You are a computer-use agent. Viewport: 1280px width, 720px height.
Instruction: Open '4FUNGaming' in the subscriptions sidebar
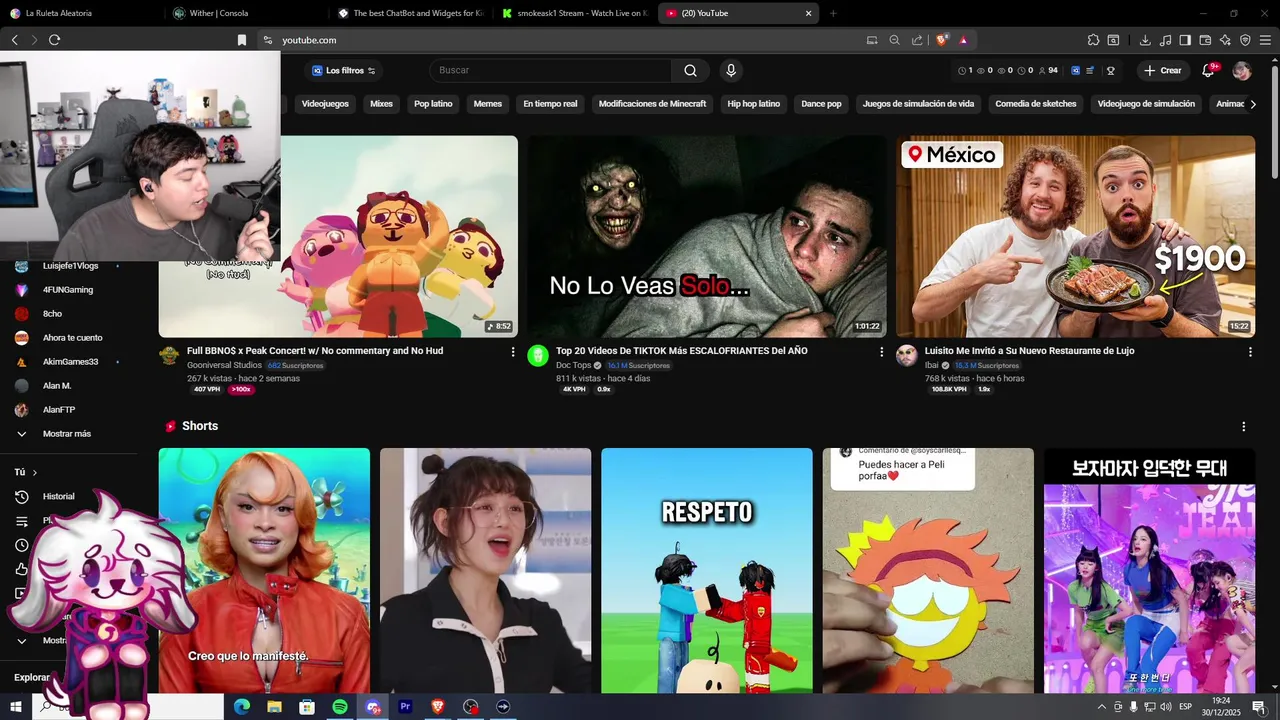pyautogui.click(x=66, y=290)
